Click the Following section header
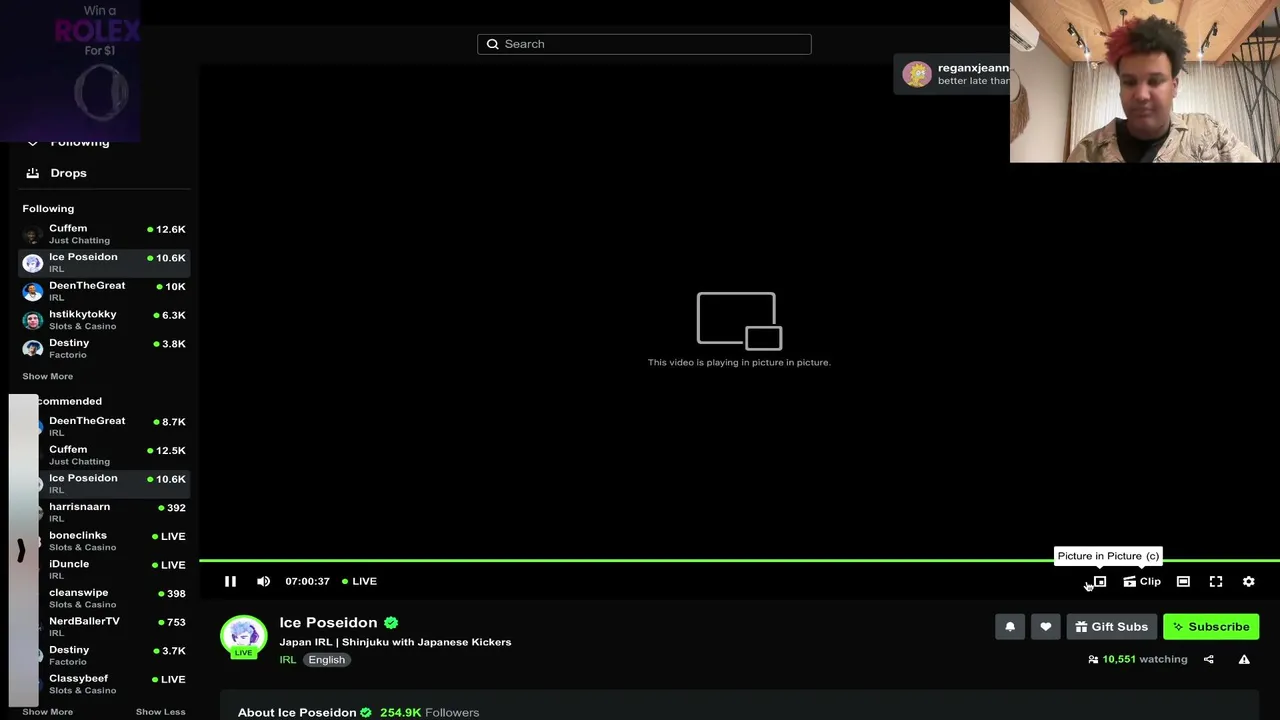The height and width of the screenshot is (720, 1280). 48,209
